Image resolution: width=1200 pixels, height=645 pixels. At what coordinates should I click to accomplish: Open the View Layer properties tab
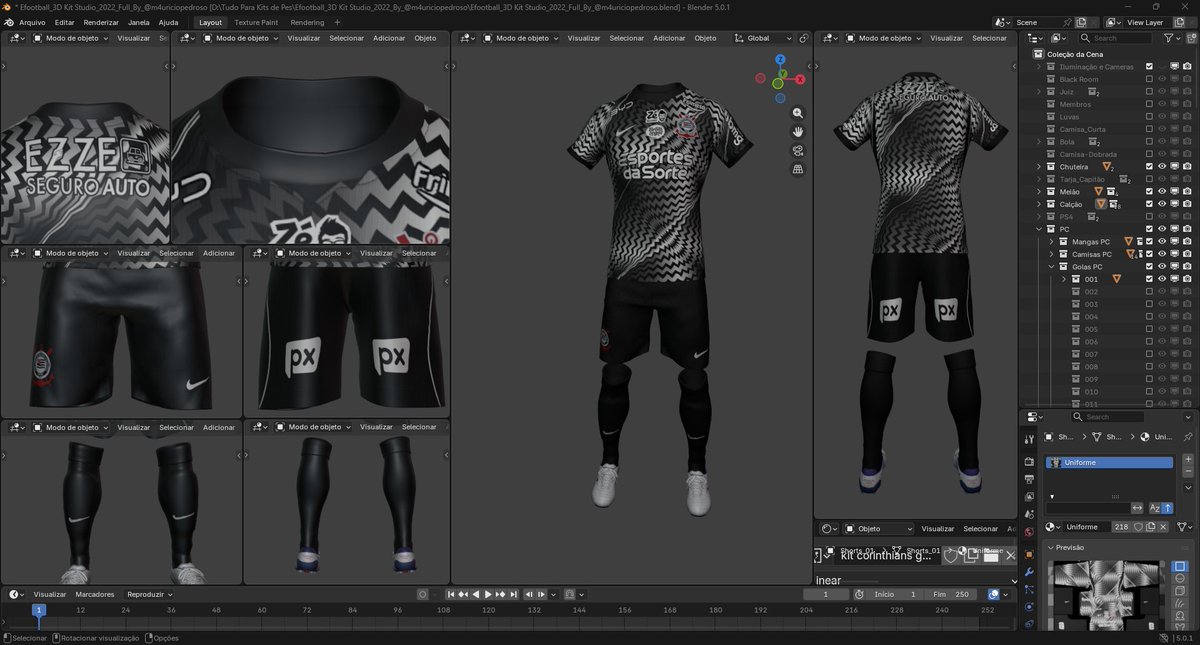1029,496
